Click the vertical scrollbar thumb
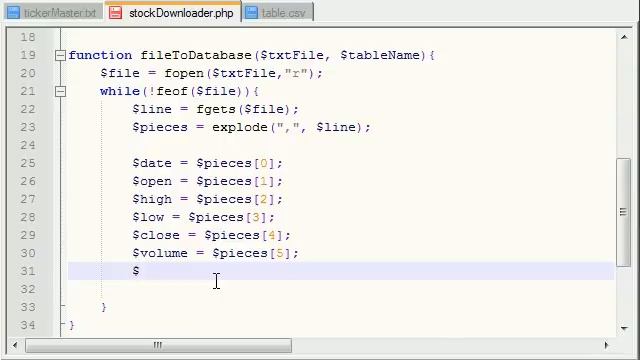The width and height of the screenshot is (640, 360). point(623,212)
